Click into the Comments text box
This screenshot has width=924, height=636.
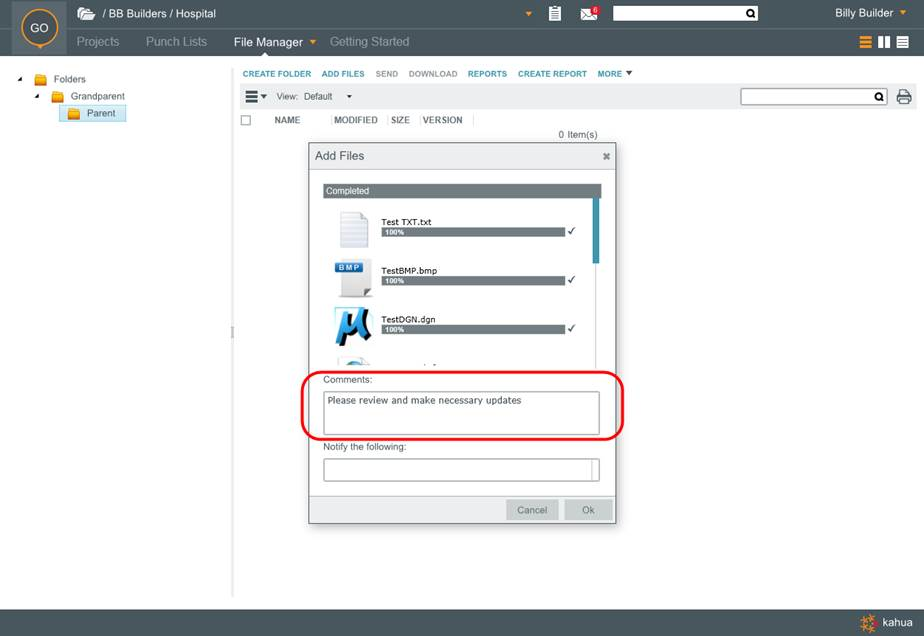pyautogui.click(x=461, y=412)
